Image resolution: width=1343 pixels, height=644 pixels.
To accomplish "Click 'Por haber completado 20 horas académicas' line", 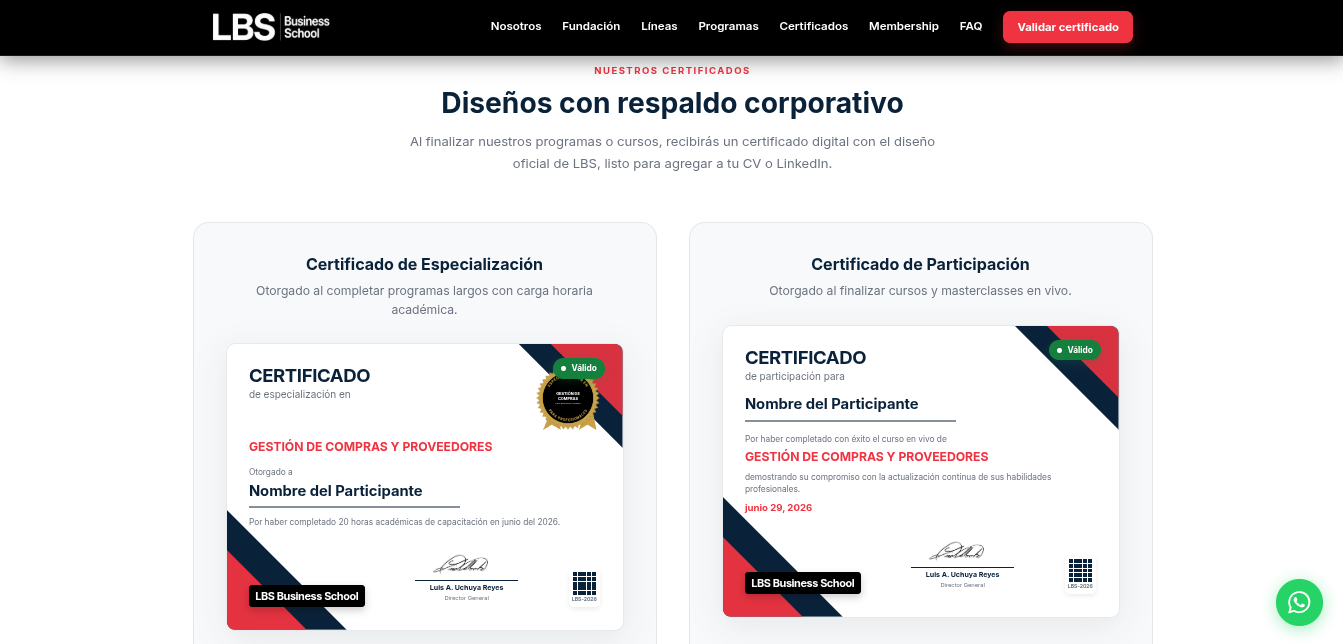I will pyautogui.click(x=404, y=522).
